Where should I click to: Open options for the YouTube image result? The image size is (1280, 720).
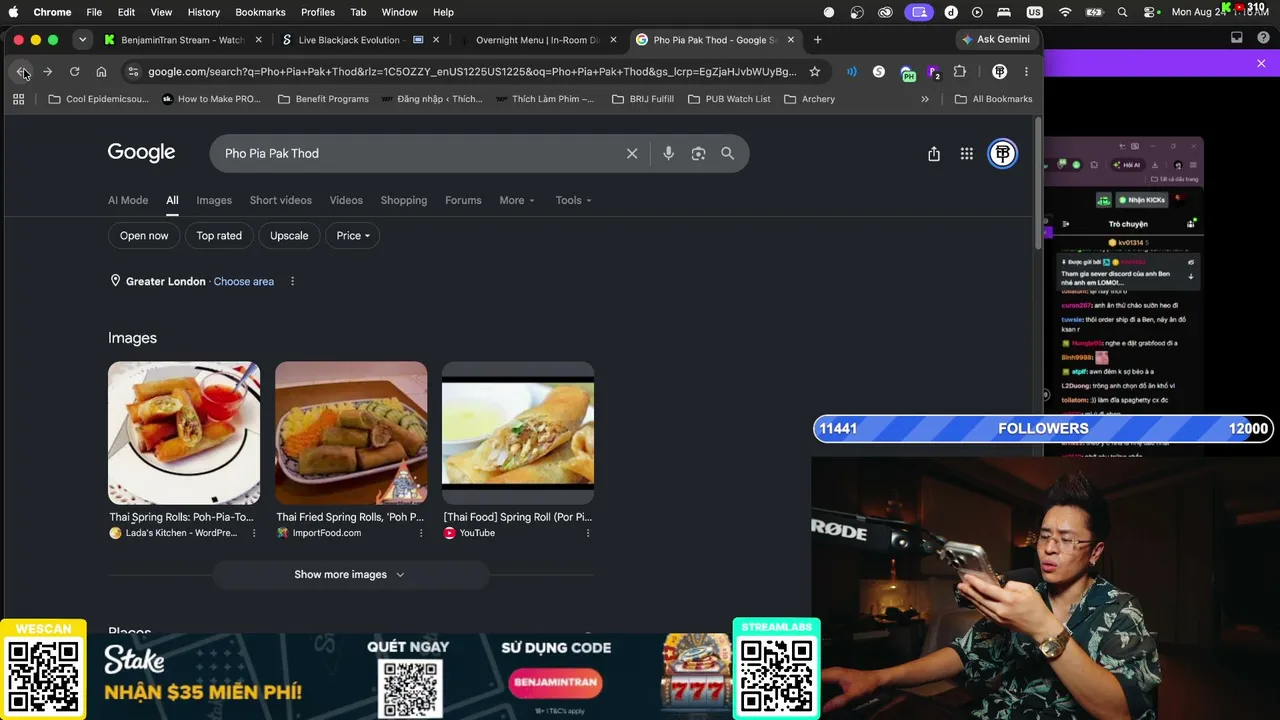[x=588, y=533]
